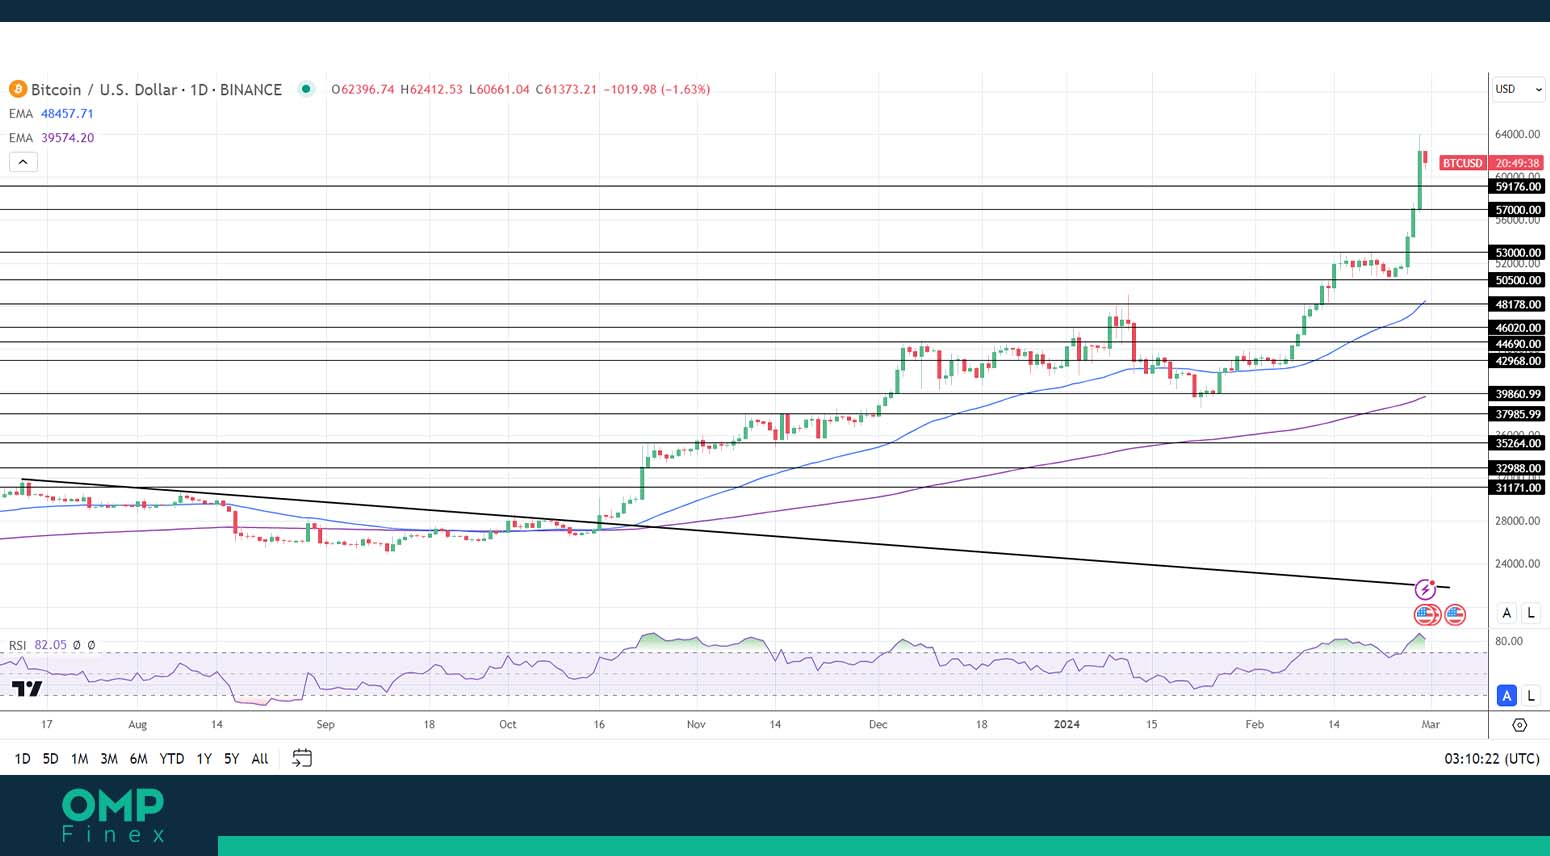
Task: Toggle log scale L on the RSI pane
Action: (1530, 695)
